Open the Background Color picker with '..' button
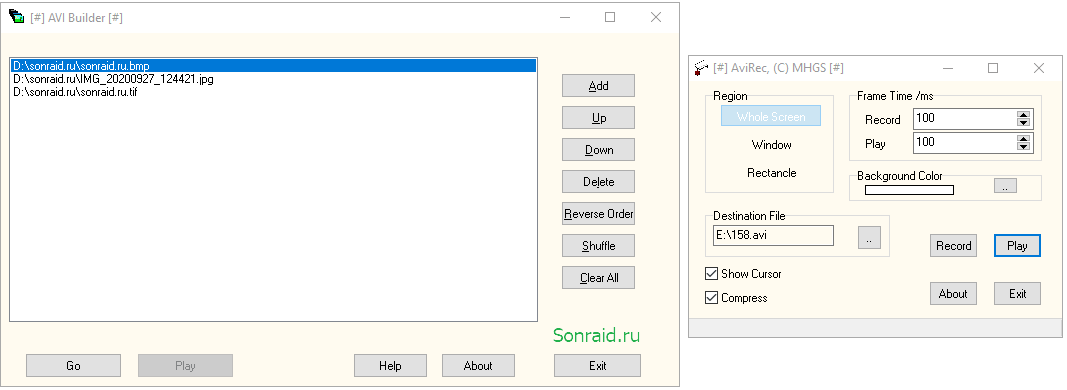The height and width of the screenshot is (390, 1067). [1005, 185]
